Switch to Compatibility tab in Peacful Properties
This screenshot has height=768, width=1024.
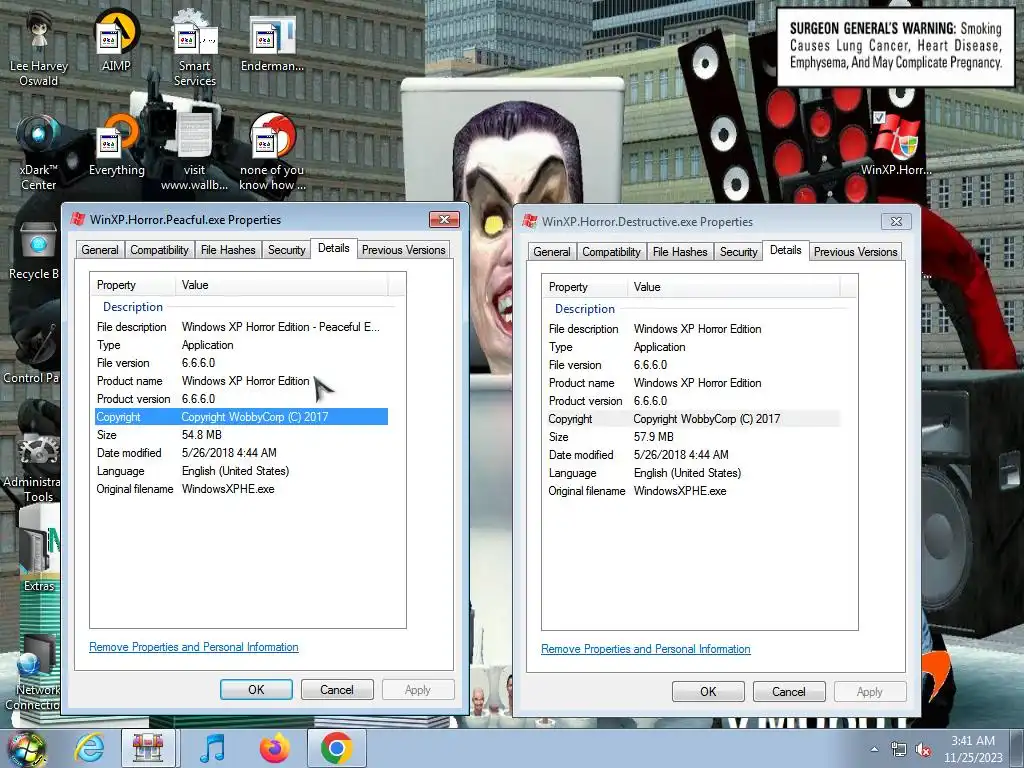point(159,249)
